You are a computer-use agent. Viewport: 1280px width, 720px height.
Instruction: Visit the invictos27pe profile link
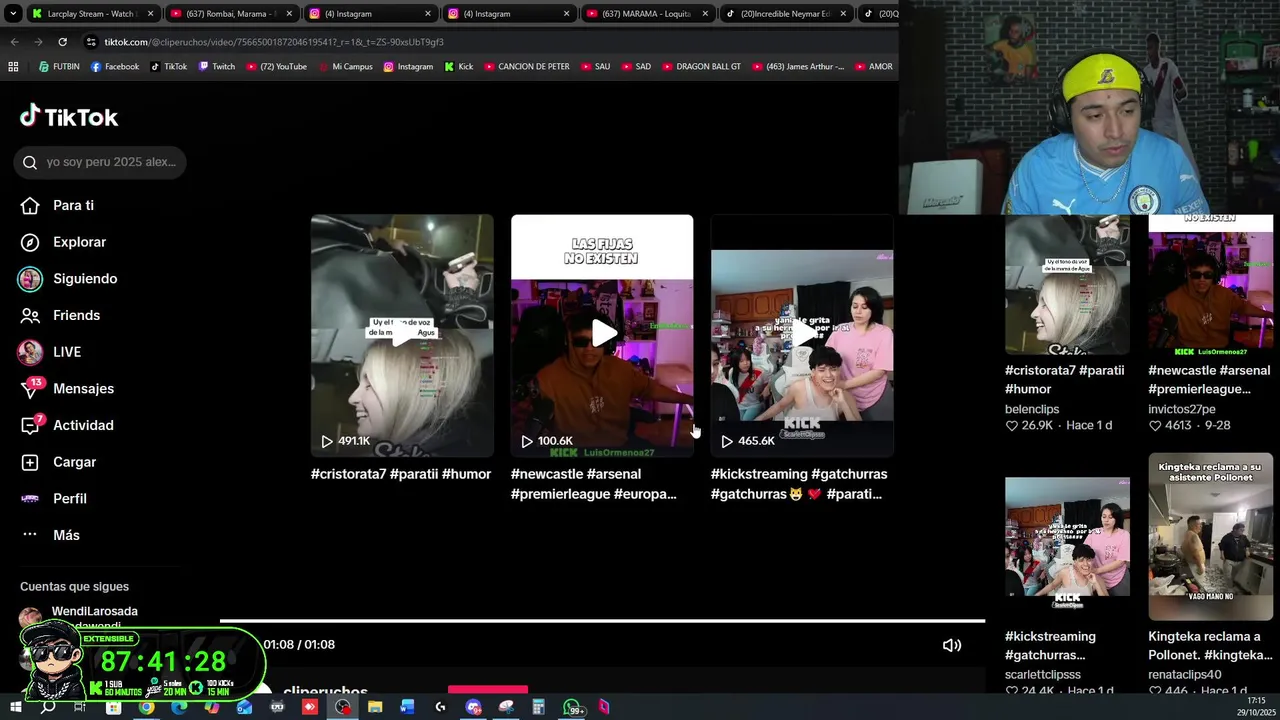pos(1182,409)
